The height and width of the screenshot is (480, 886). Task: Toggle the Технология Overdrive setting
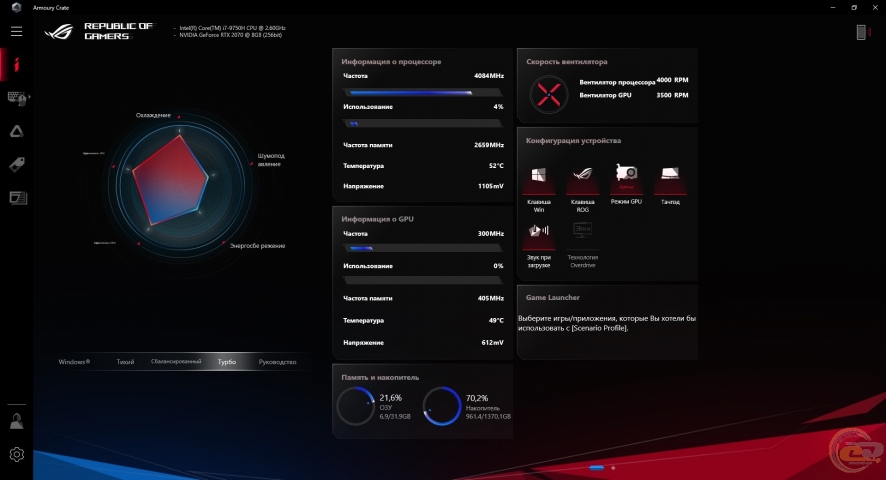[583, 245]
